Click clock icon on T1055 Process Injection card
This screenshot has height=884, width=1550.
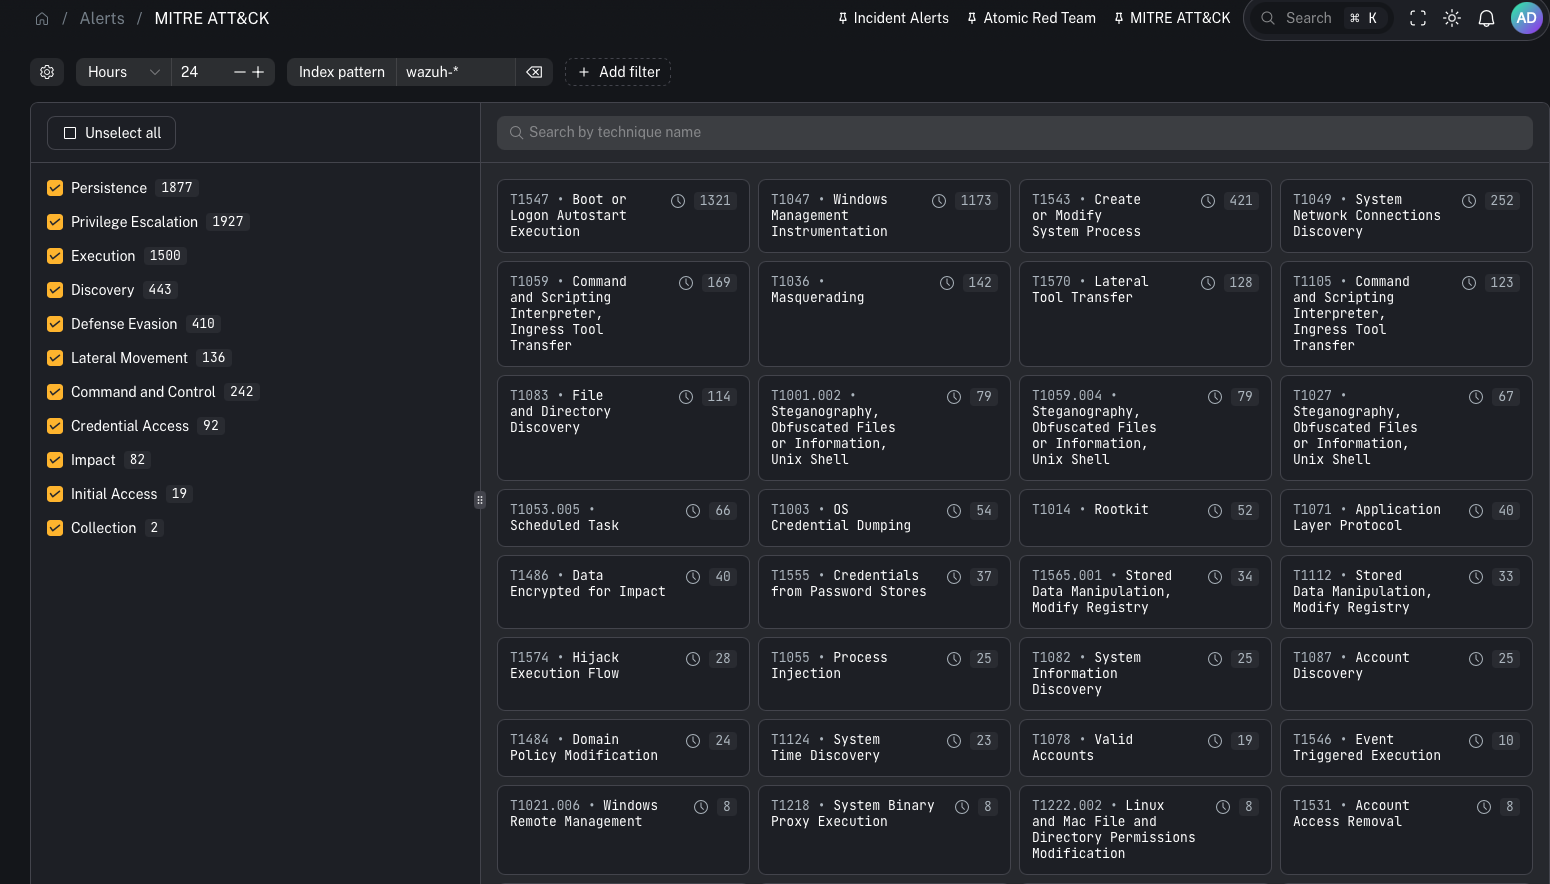pos(954,659)
